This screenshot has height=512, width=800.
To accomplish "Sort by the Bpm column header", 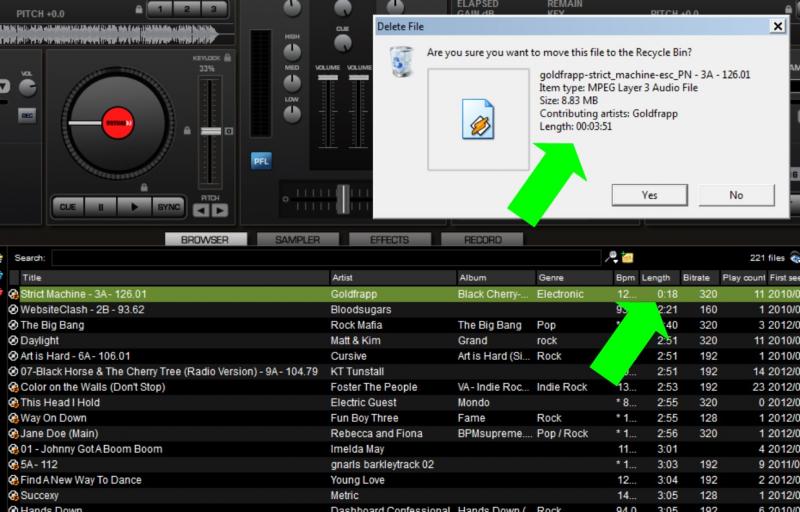I will (626, 278).
